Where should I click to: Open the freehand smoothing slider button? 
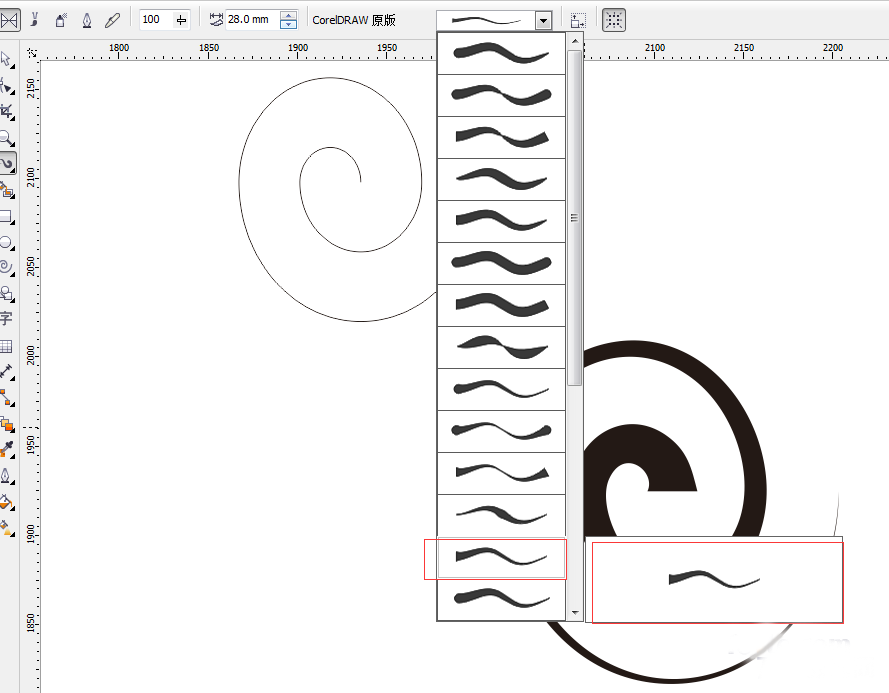[x=181, y=20]
